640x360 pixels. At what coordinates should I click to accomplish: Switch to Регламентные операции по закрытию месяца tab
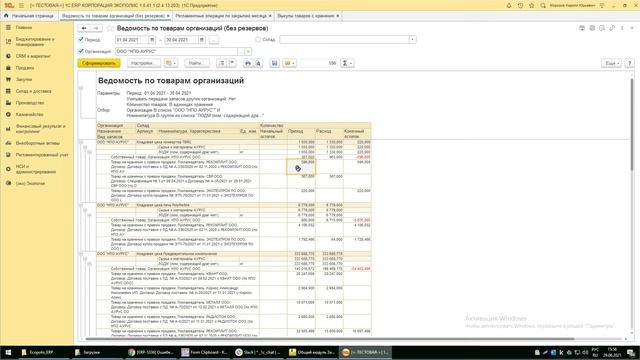tap(221, 16)
